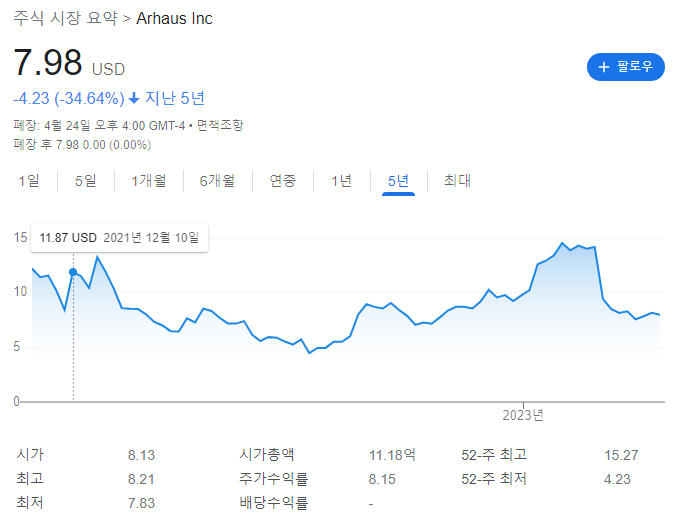Click the USD currency label

(108, 69)
